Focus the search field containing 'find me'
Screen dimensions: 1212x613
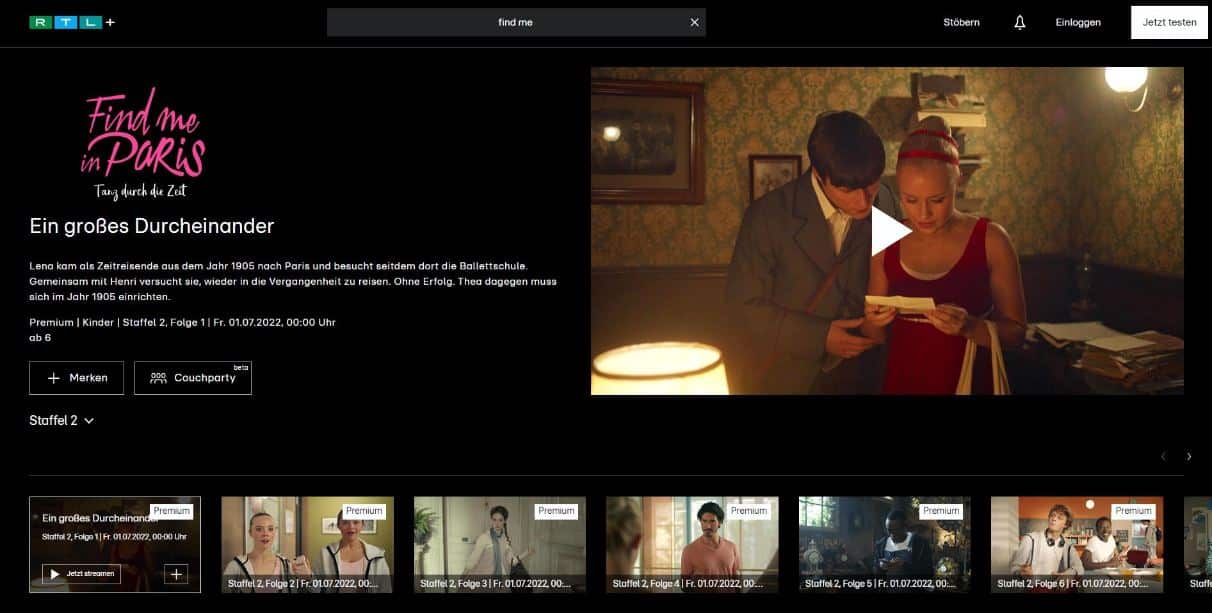click(516, 22)
